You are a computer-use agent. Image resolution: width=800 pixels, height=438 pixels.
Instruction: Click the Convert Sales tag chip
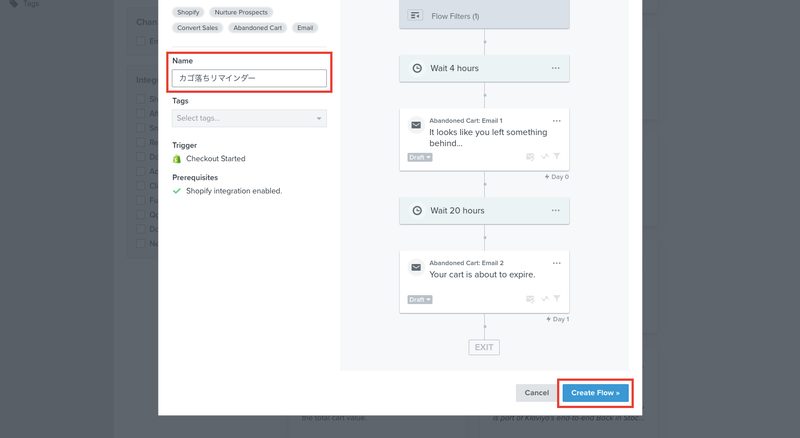[197, 28]
